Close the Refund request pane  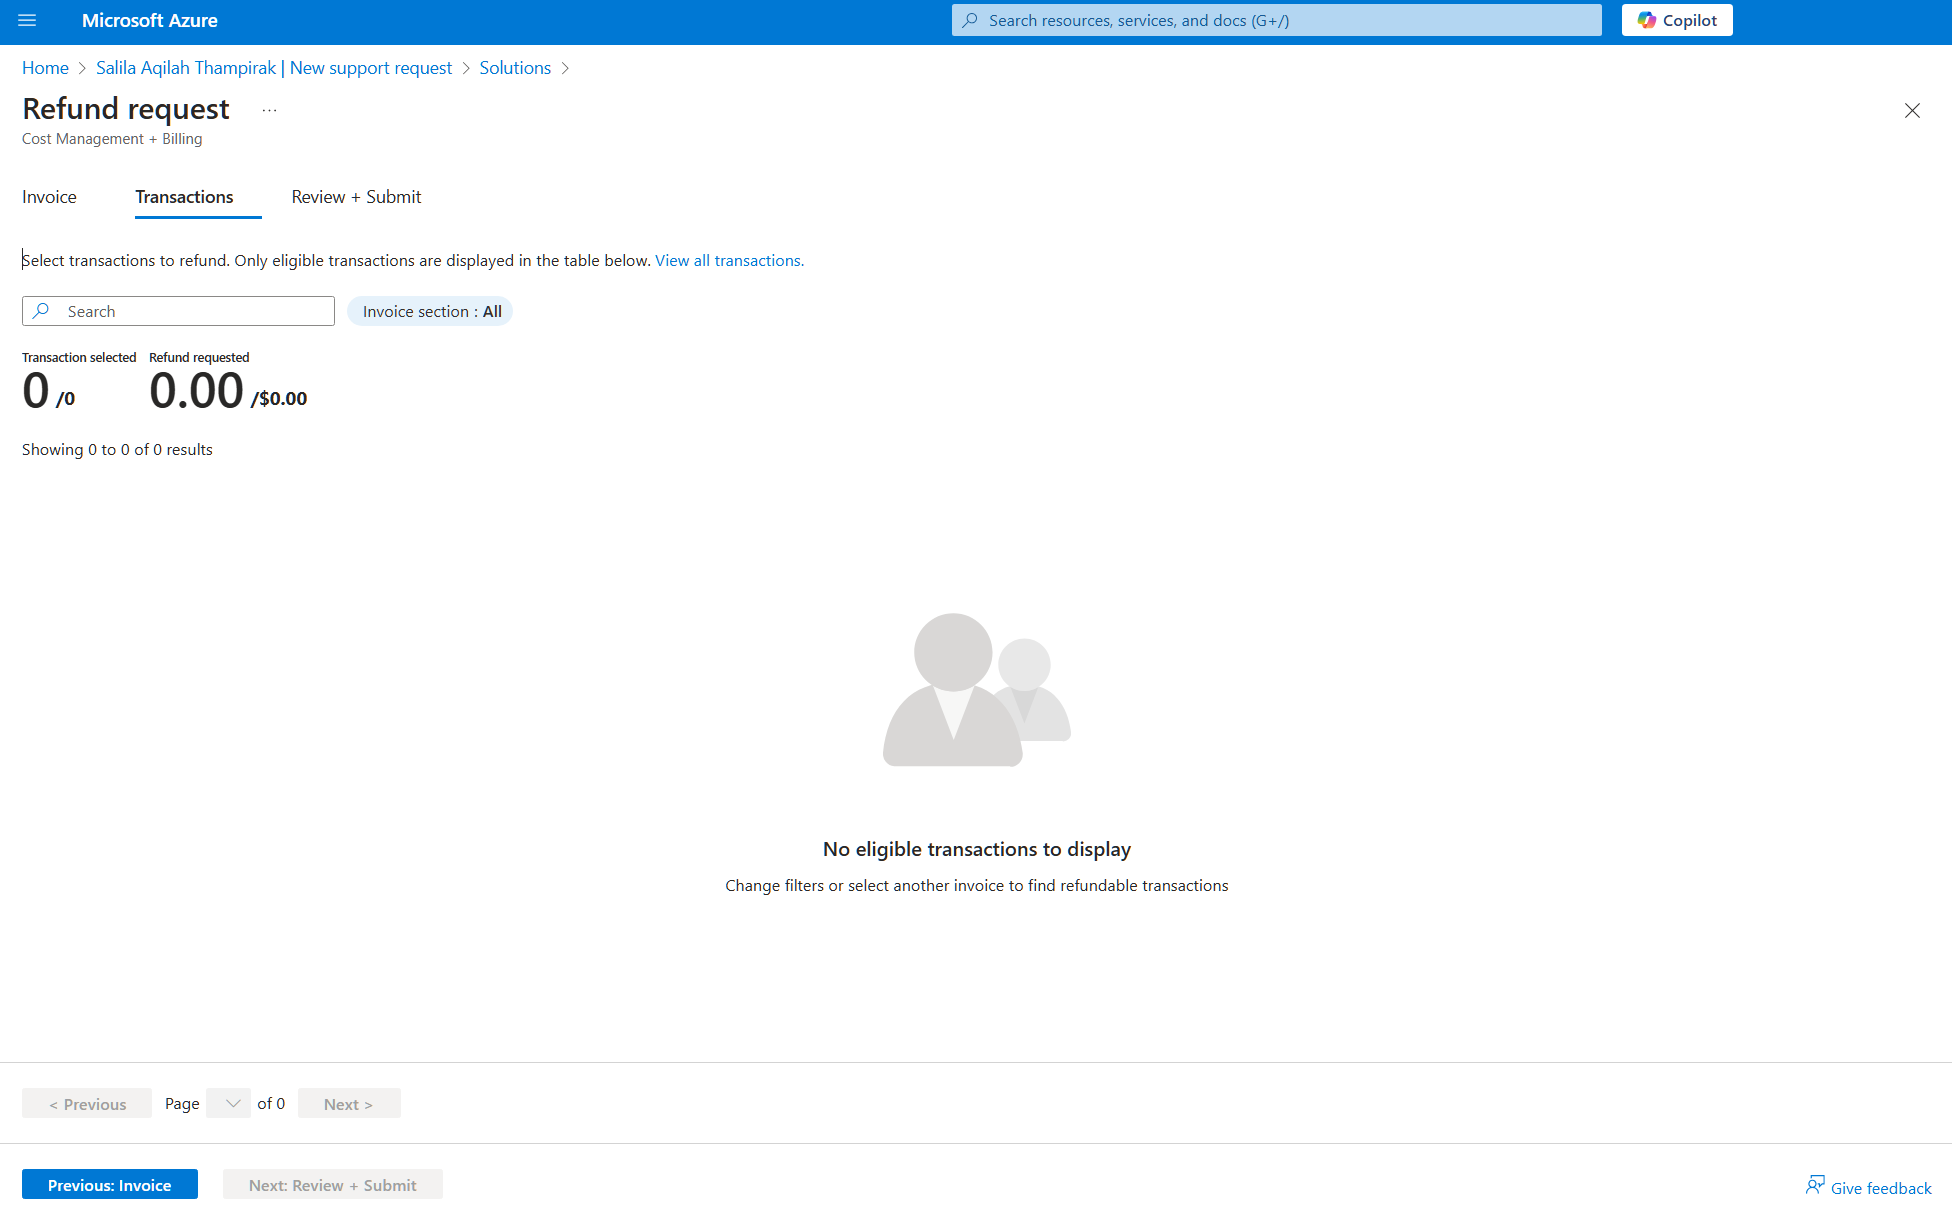pos(1911,111)
